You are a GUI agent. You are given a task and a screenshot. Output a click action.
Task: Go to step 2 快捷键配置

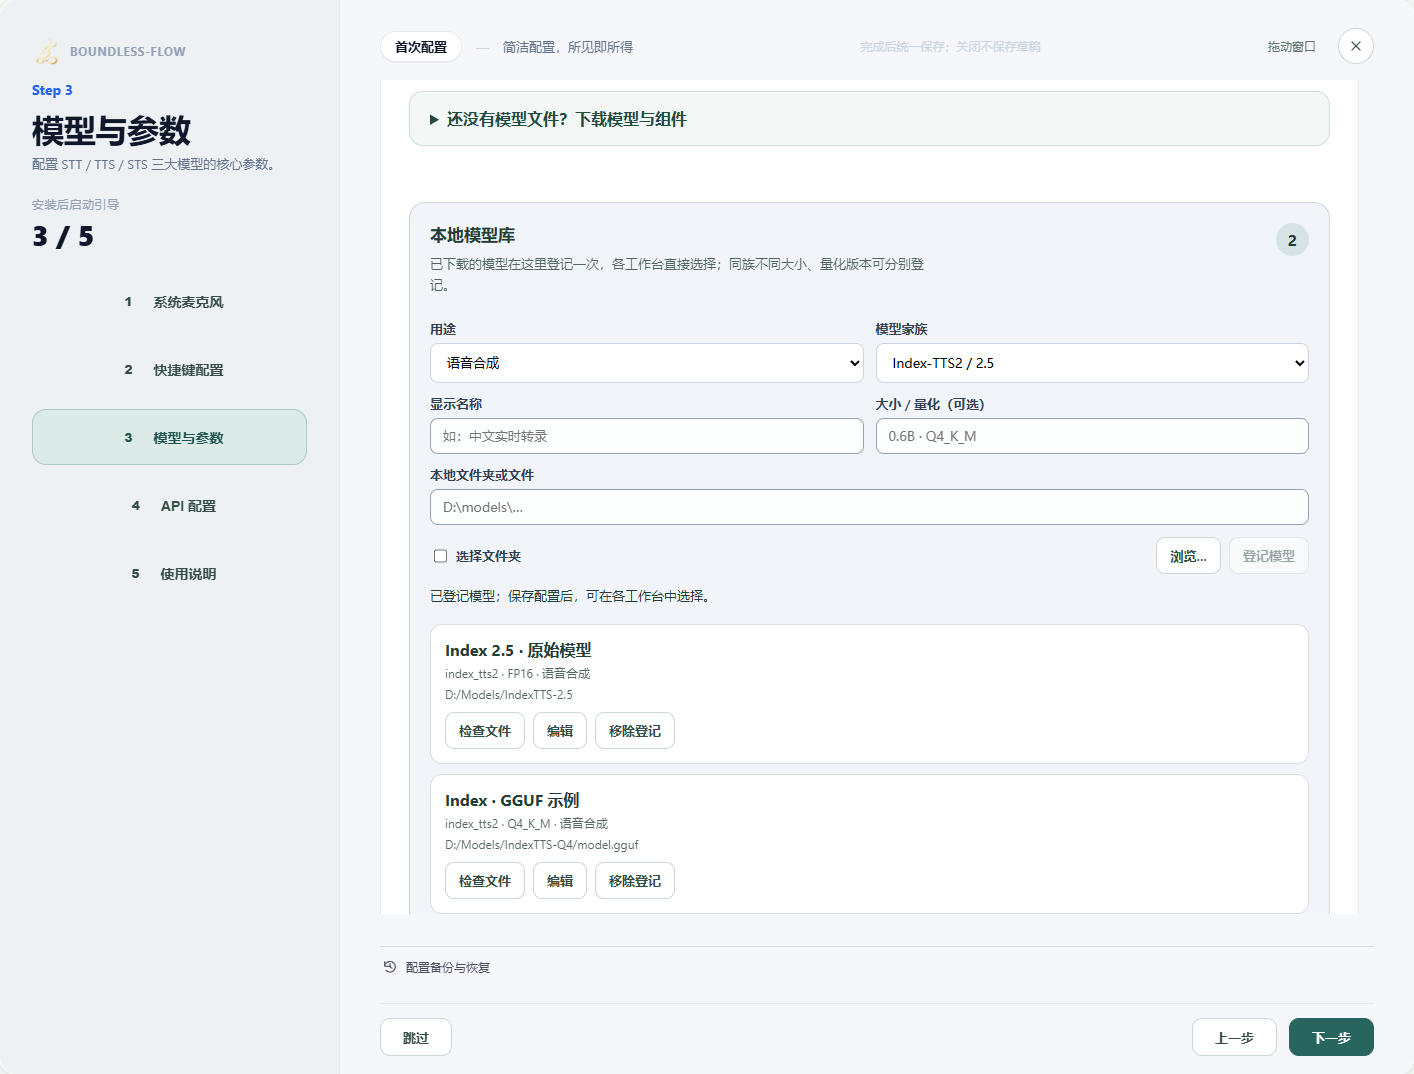coord(169,370)
